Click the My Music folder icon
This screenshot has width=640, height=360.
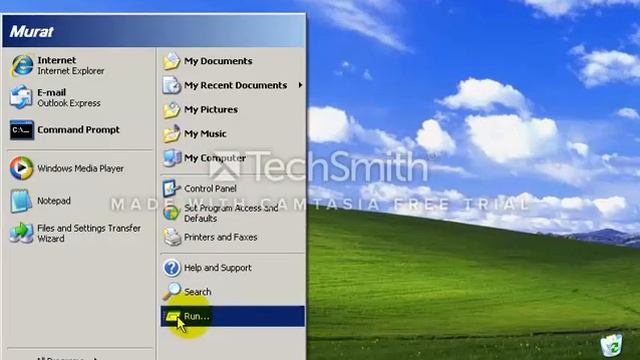(171, 134)
